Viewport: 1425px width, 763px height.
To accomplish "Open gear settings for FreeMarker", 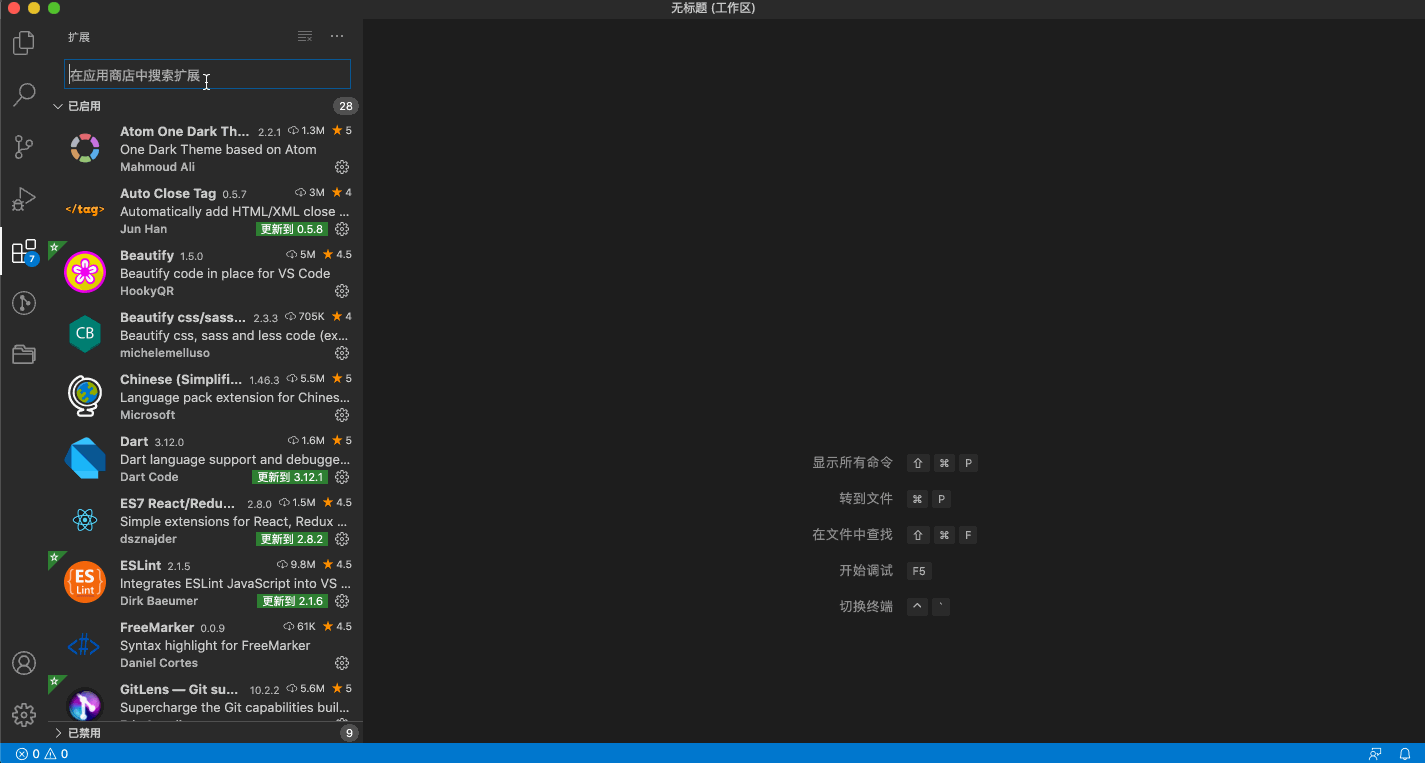I will [342, 663].
